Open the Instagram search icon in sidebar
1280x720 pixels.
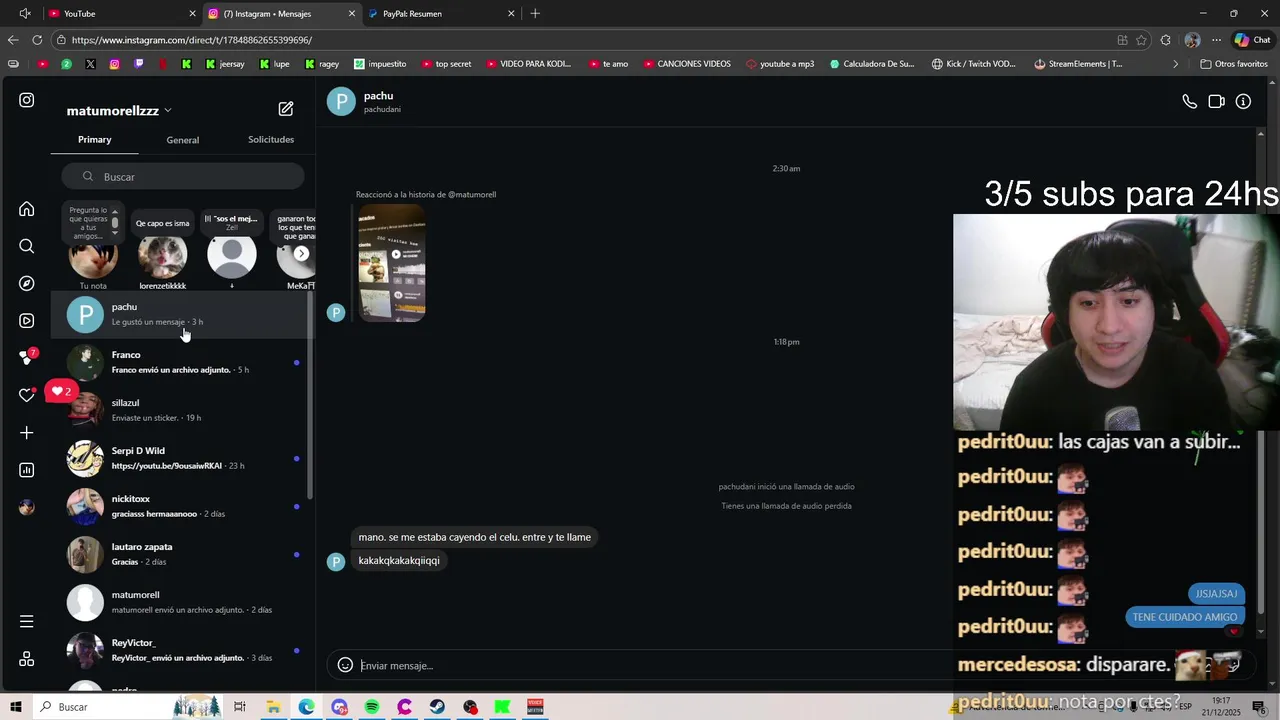27,246
